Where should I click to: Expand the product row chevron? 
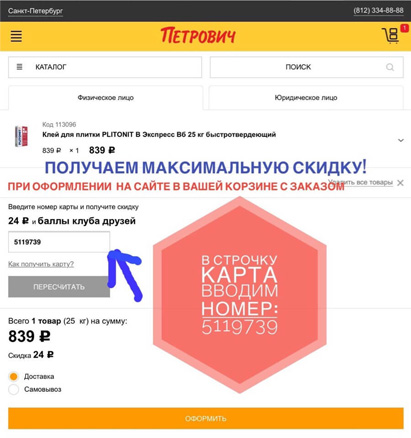401,140
